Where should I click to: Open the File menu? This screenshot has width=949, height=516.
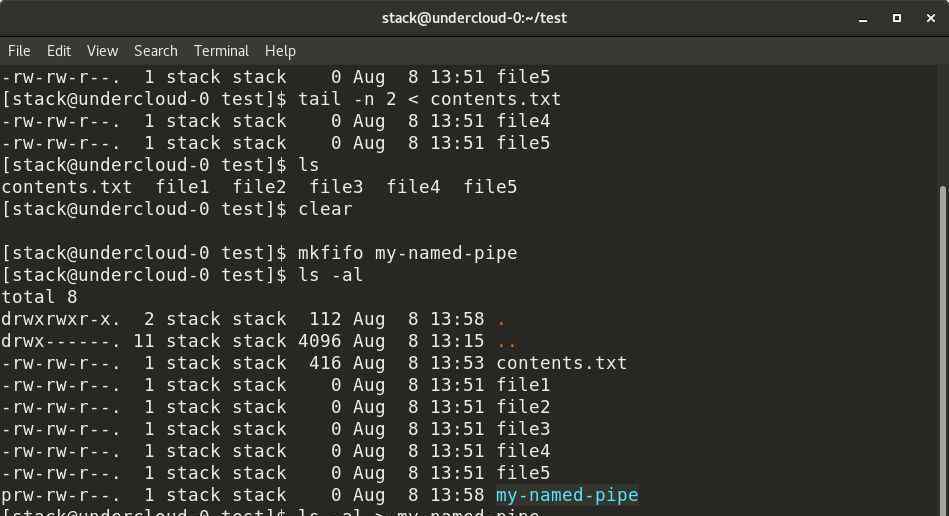19,51
